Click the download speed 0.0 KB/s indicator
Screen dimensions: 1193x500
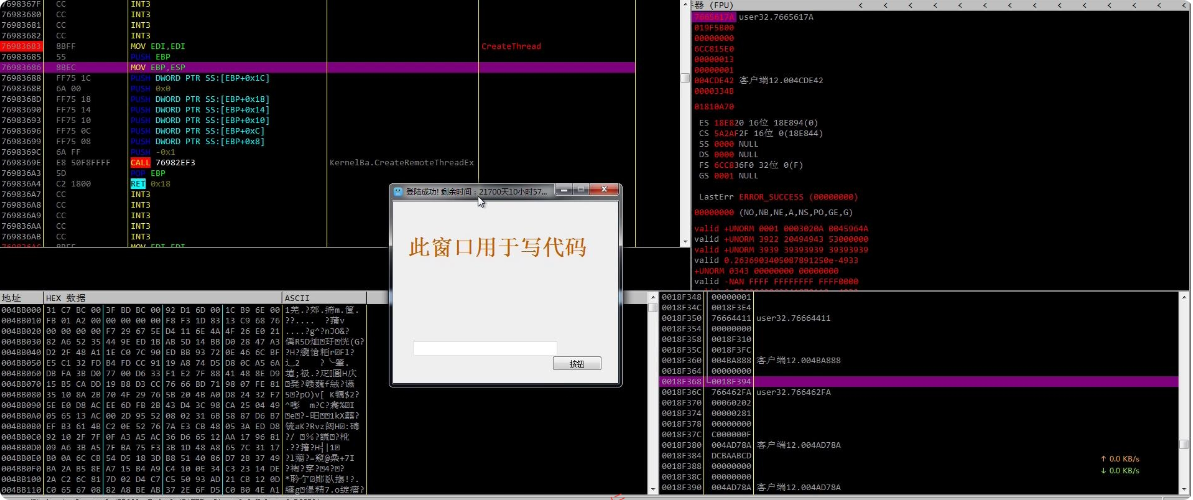click(x=1119, y=470)
